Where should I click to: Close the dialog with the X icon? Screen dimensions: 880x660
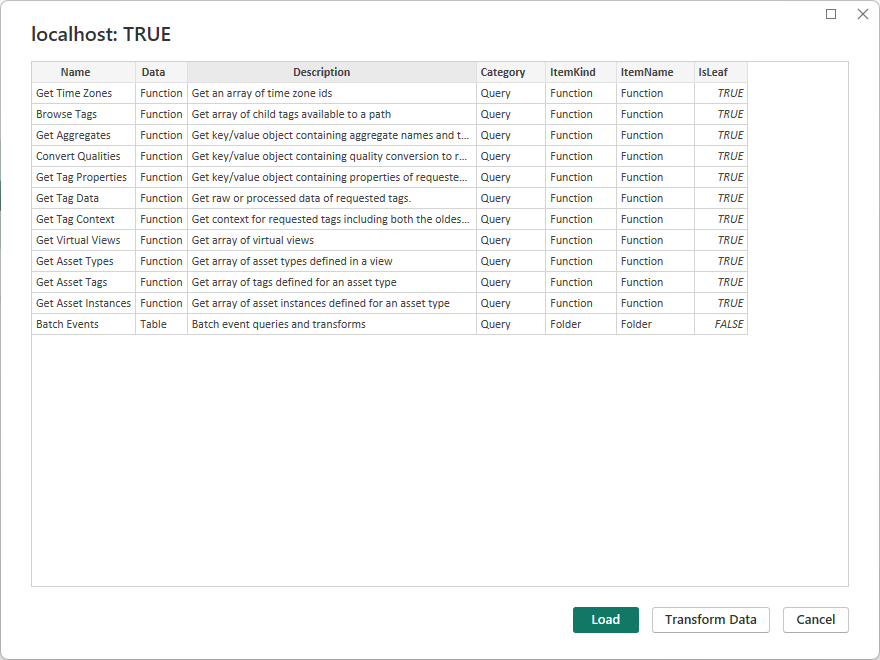862,14
